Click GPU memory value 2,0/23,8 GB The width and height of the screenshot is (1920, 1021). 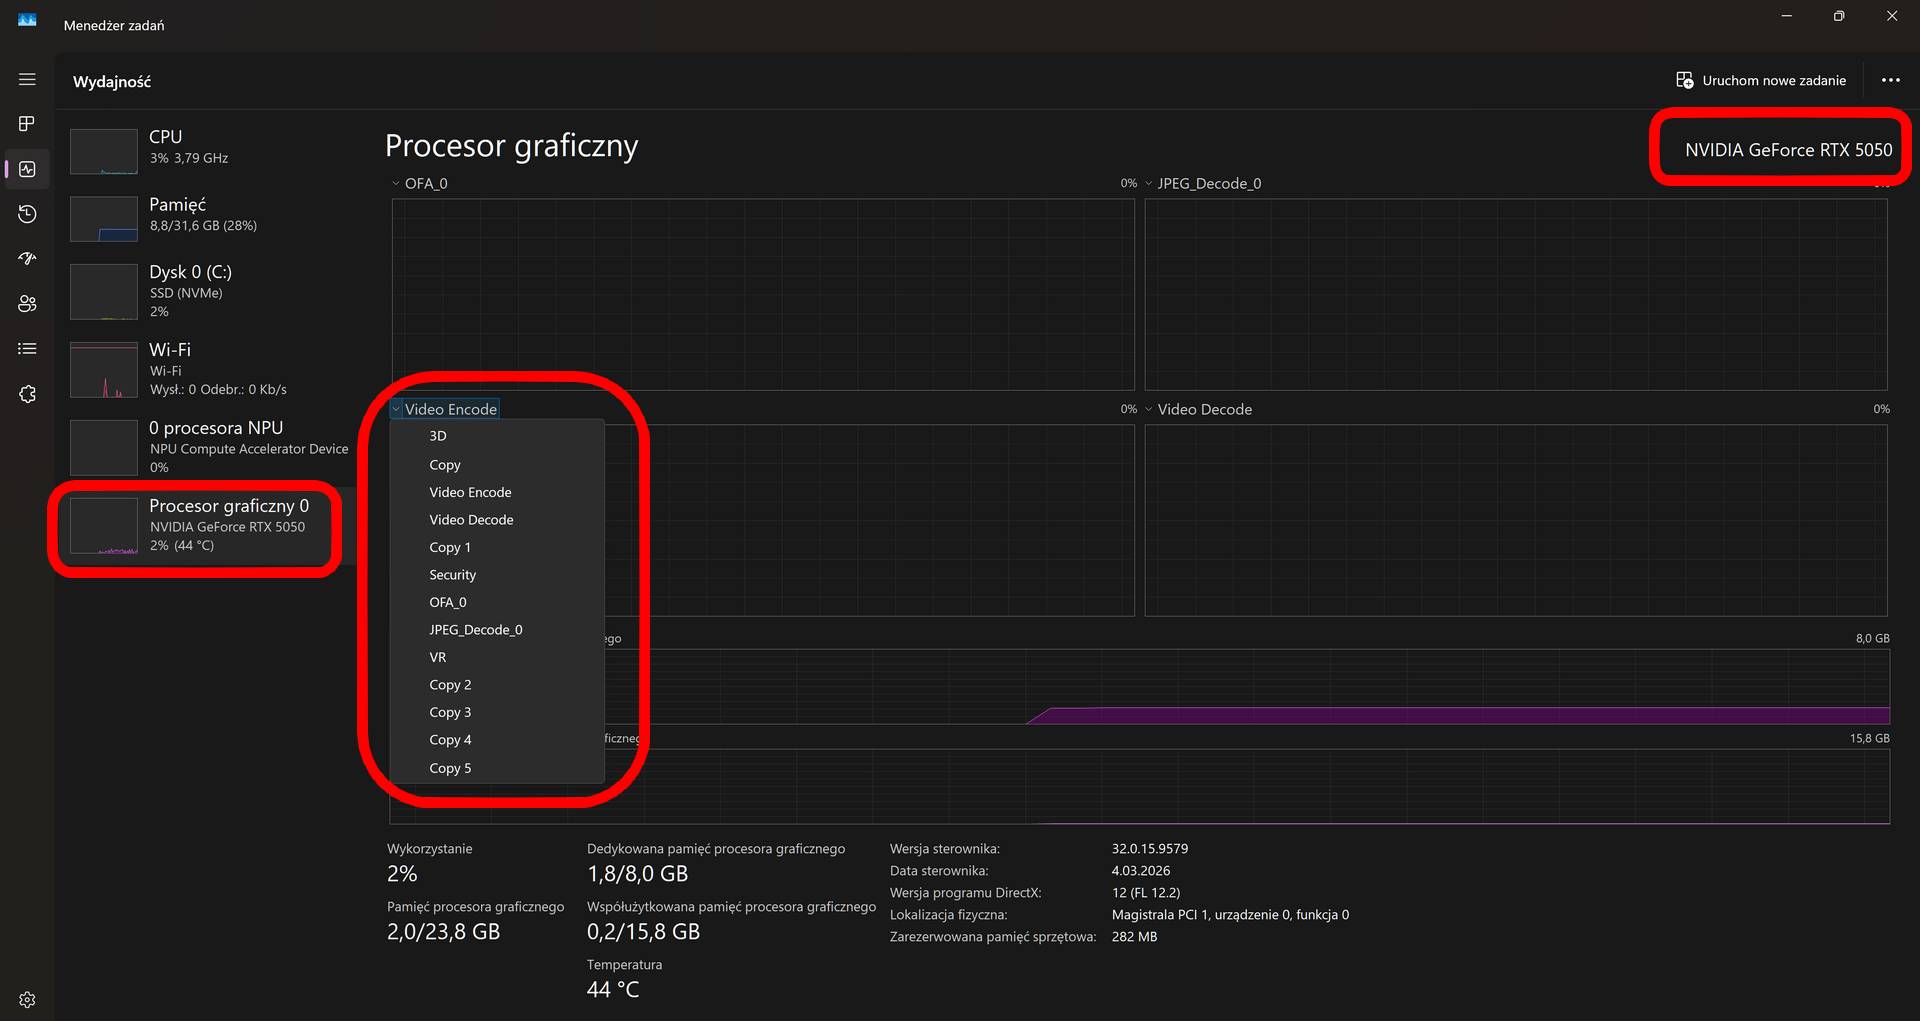point(443,932)
